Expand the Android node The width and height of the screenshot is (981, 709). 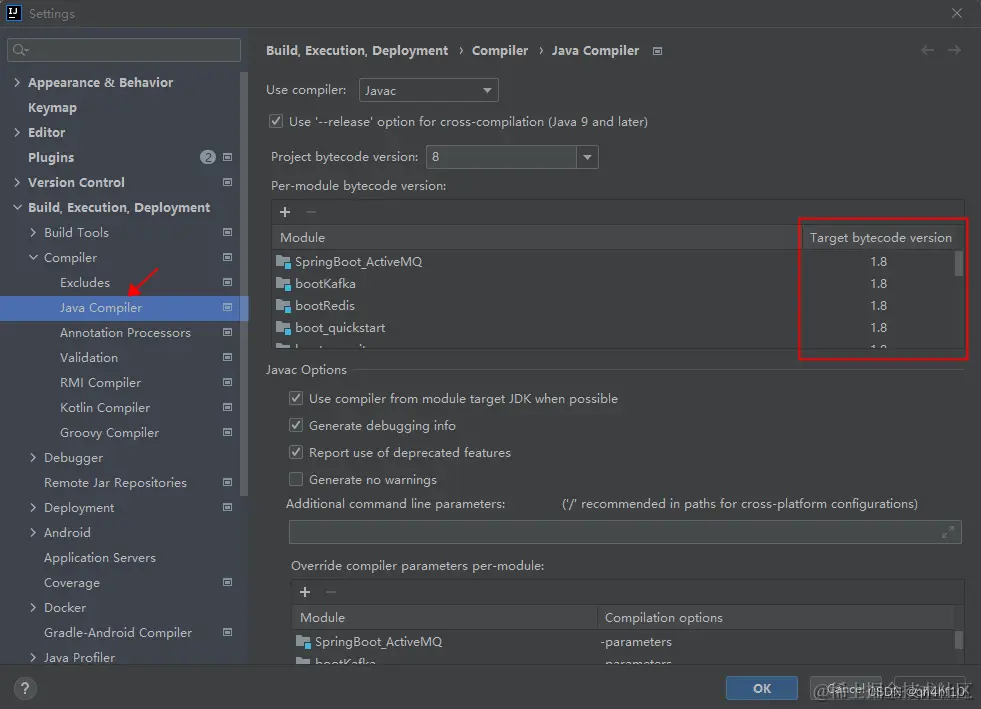click(33, 533)
